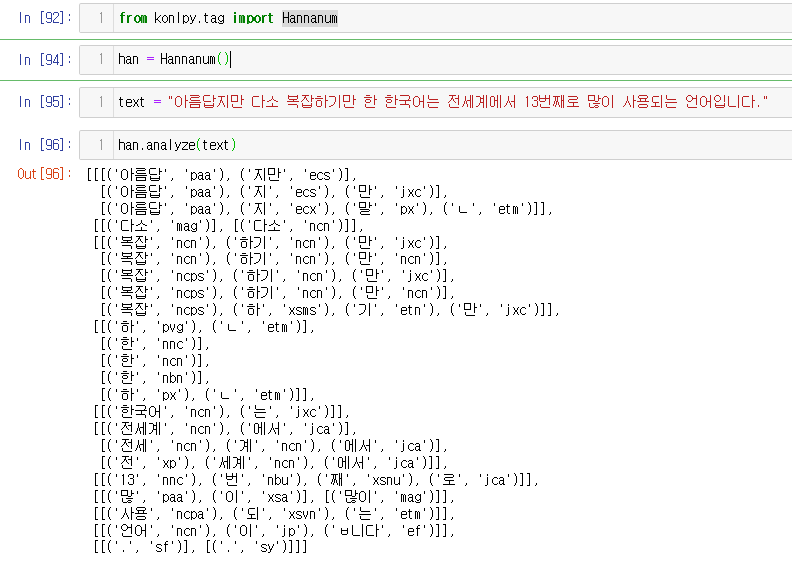Click output line with '지만', 'ecs'

pyautogui.click(x=222, y=175)
